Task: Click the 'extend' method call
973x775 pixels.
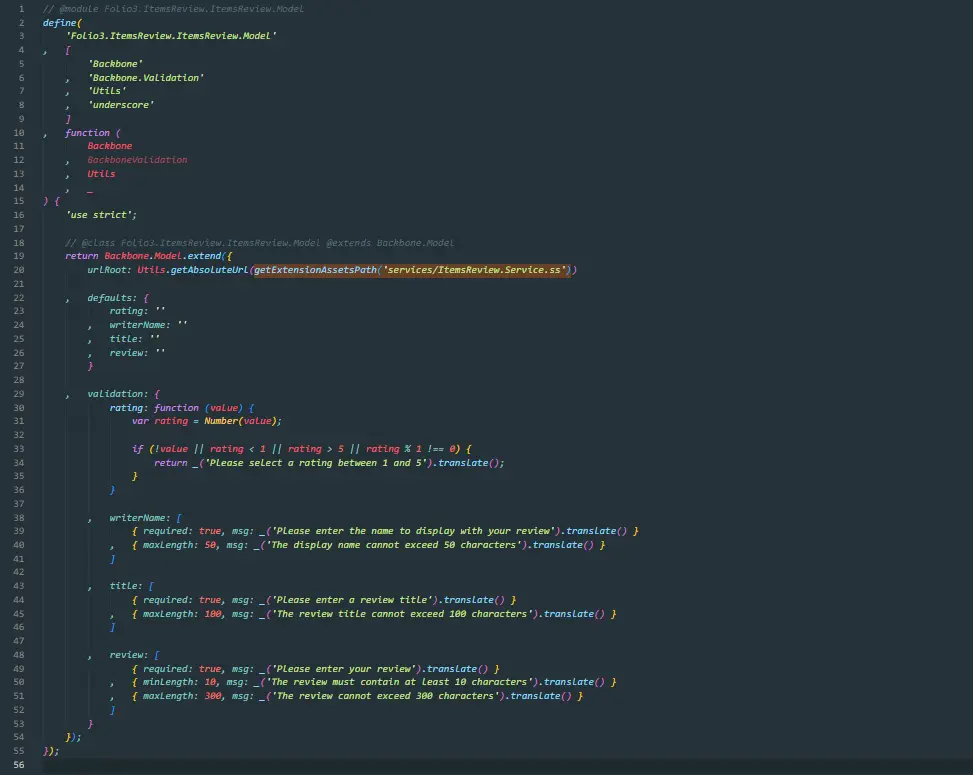Action: click(204, 256)
